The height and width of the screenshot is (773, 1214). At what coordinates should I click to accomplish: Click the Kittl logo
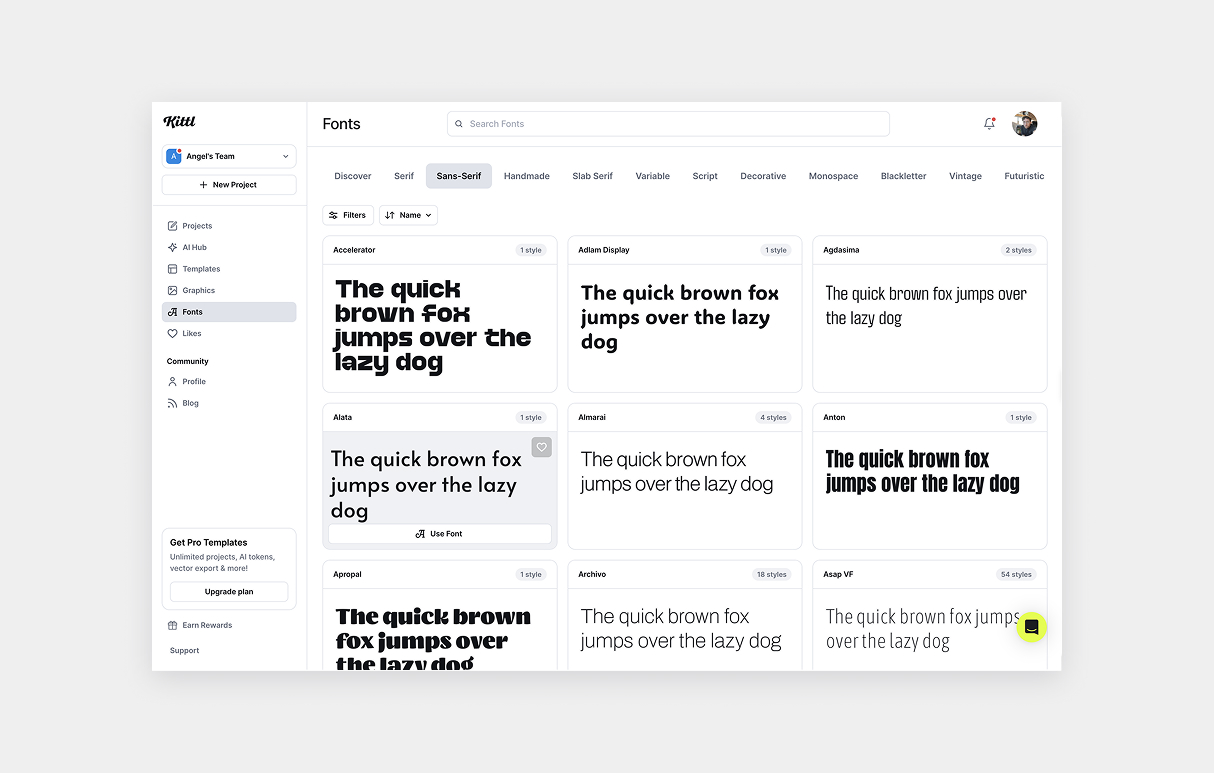click(x=180, y=122)
